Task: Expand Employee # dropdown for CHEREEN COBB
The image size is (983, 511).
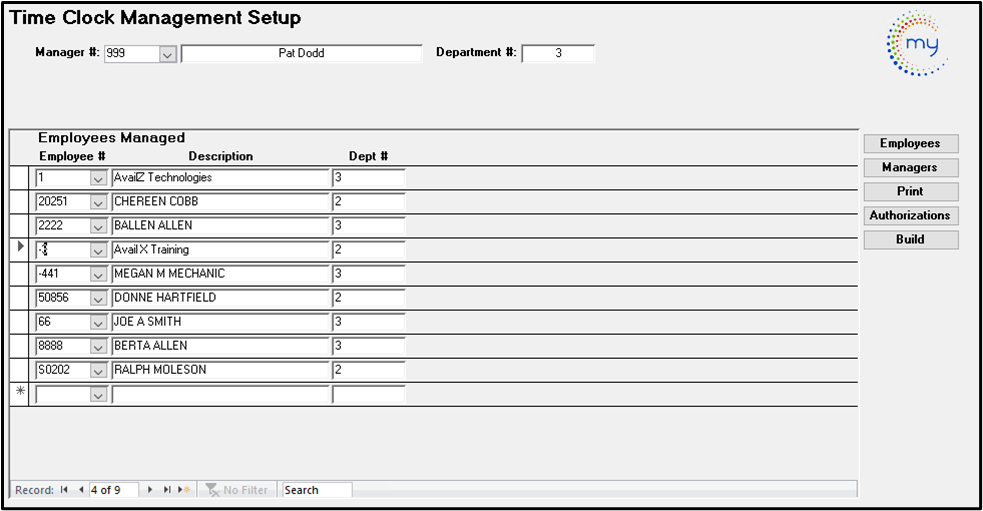Action: pyautogui.click(x=98, y=202)
